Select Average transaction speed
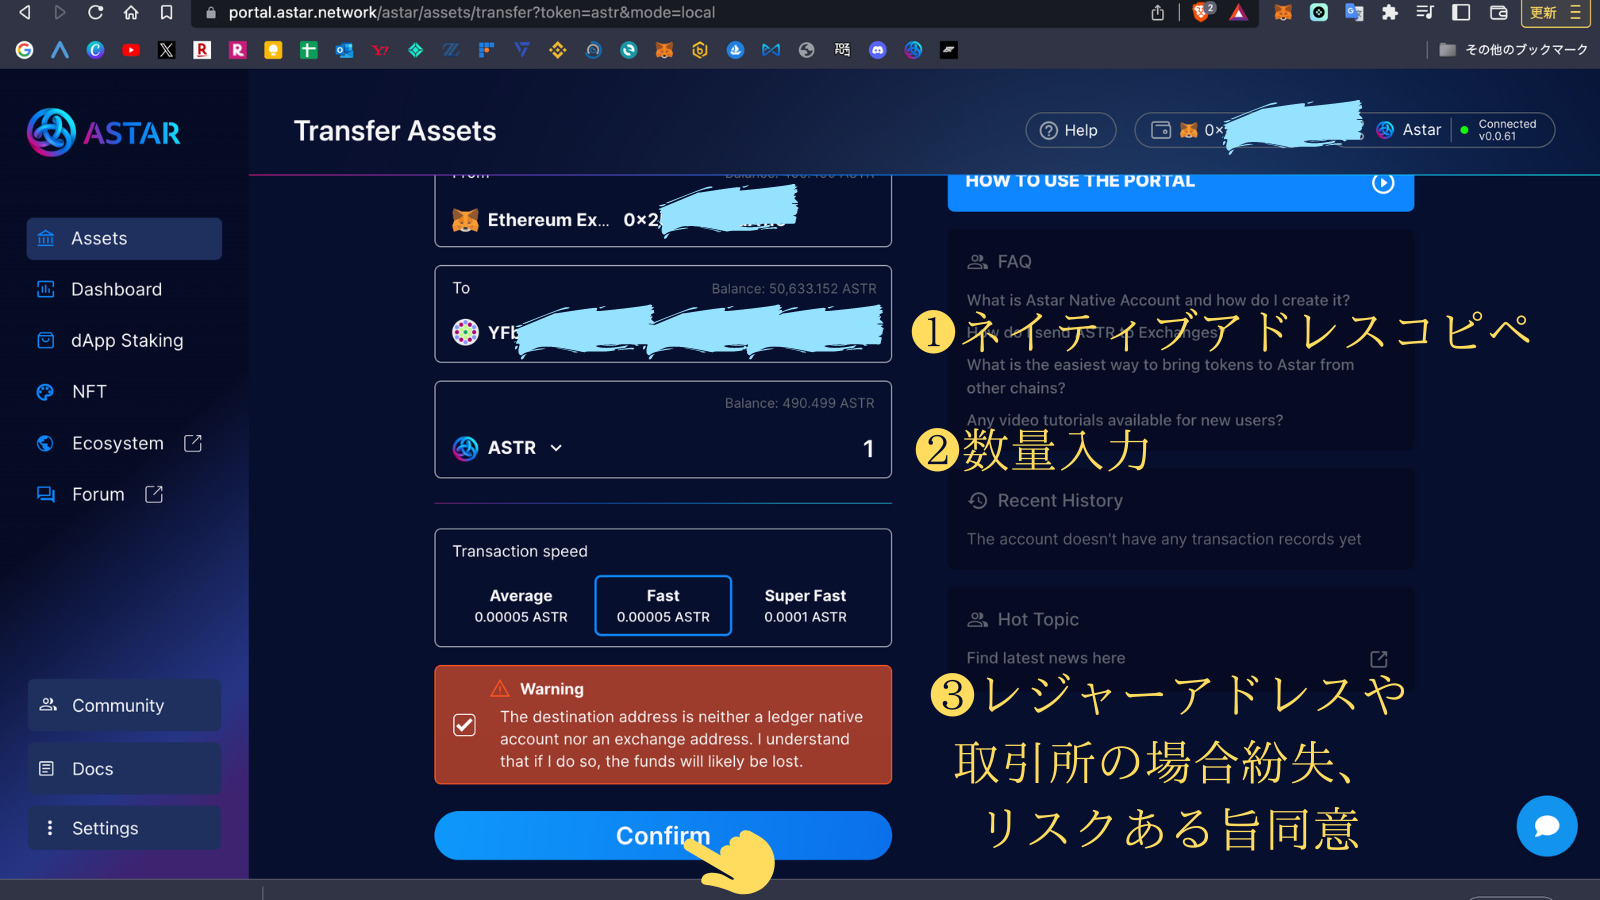This screenshot has height=900, width=1600. point(521,605)
